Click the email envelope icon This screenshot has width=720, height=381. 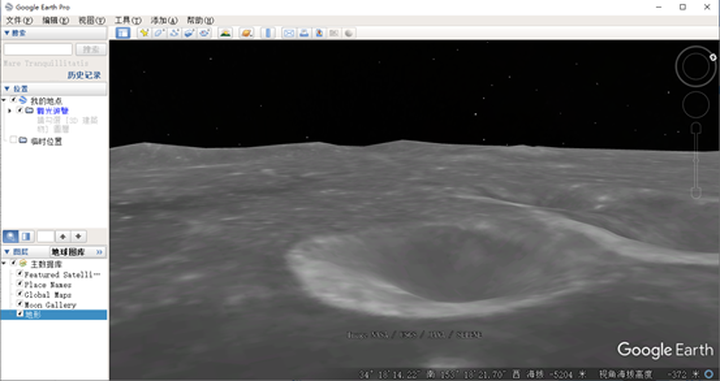pyautogui.click(x=289, y=33)
